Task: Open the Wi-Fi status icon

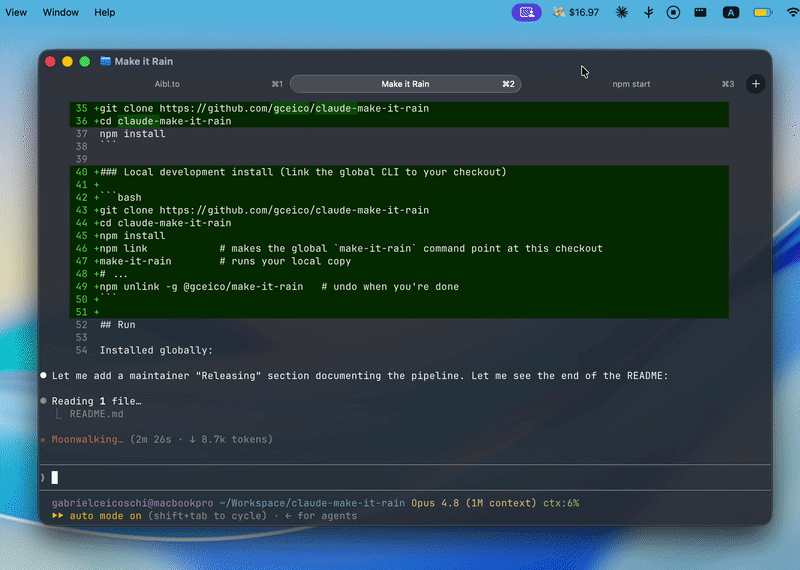Action: point(793,12)
